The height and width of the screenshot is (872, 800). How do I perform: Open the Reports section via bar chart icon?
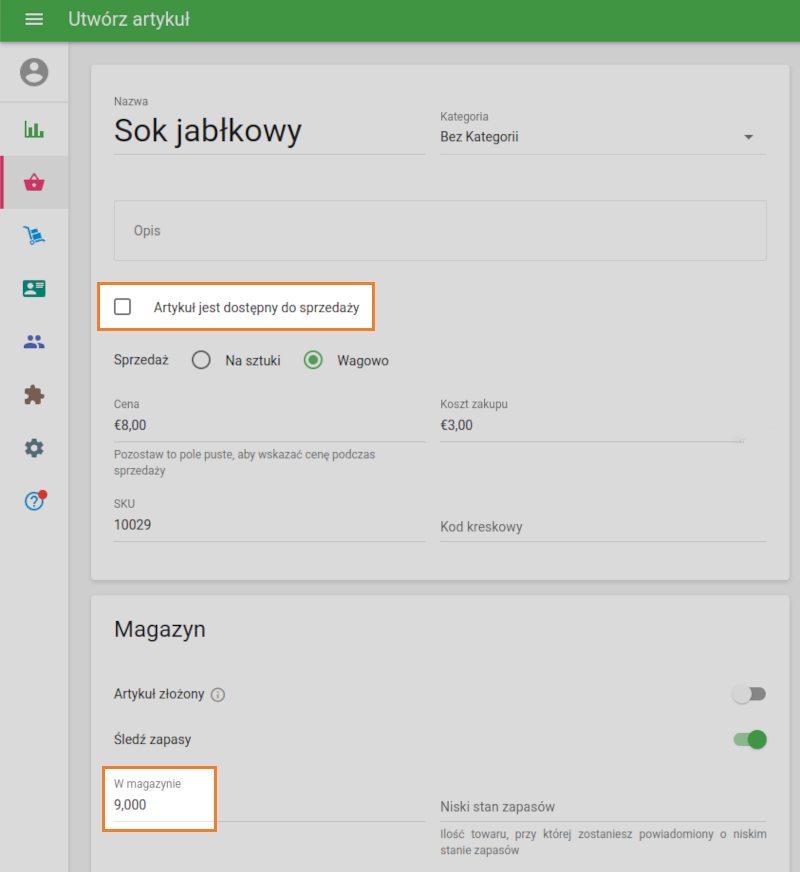pos(35,129)
